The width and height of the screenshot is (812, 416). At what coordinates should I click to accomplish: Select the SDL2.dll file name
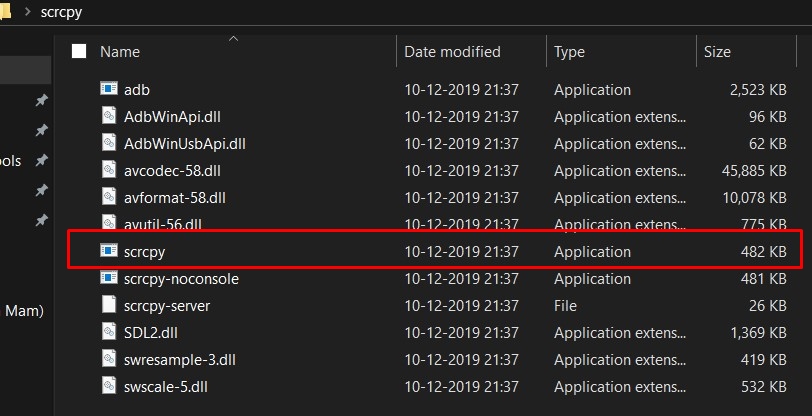click(x=151, y=333)
